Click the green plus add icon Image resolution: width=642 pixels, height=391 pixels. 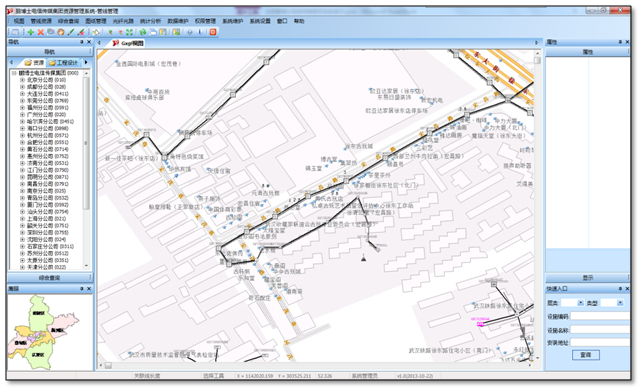click(31, 32)
